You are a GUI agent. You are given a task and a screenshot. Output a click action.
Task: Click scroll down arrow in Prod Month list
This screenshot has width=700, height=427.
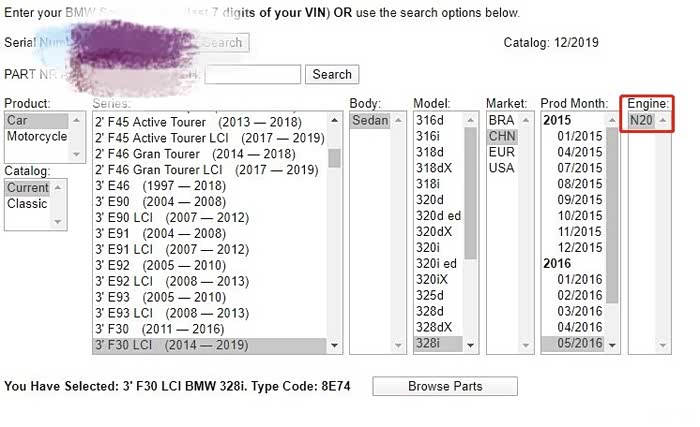[612, 345]
